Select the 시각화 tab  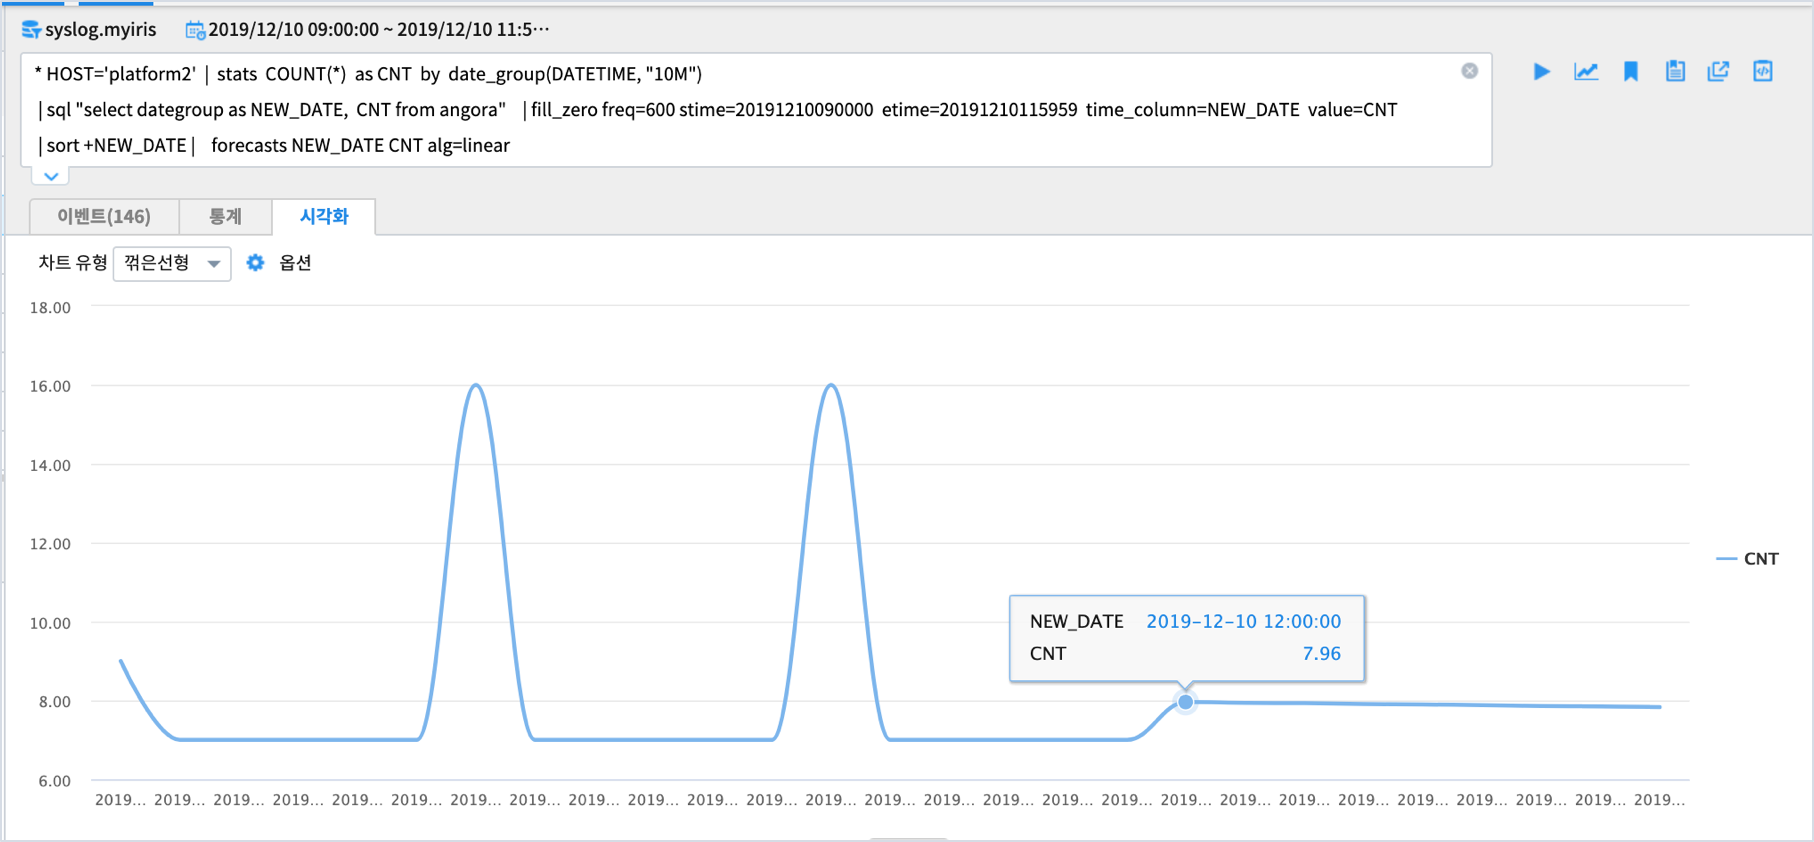324,216
